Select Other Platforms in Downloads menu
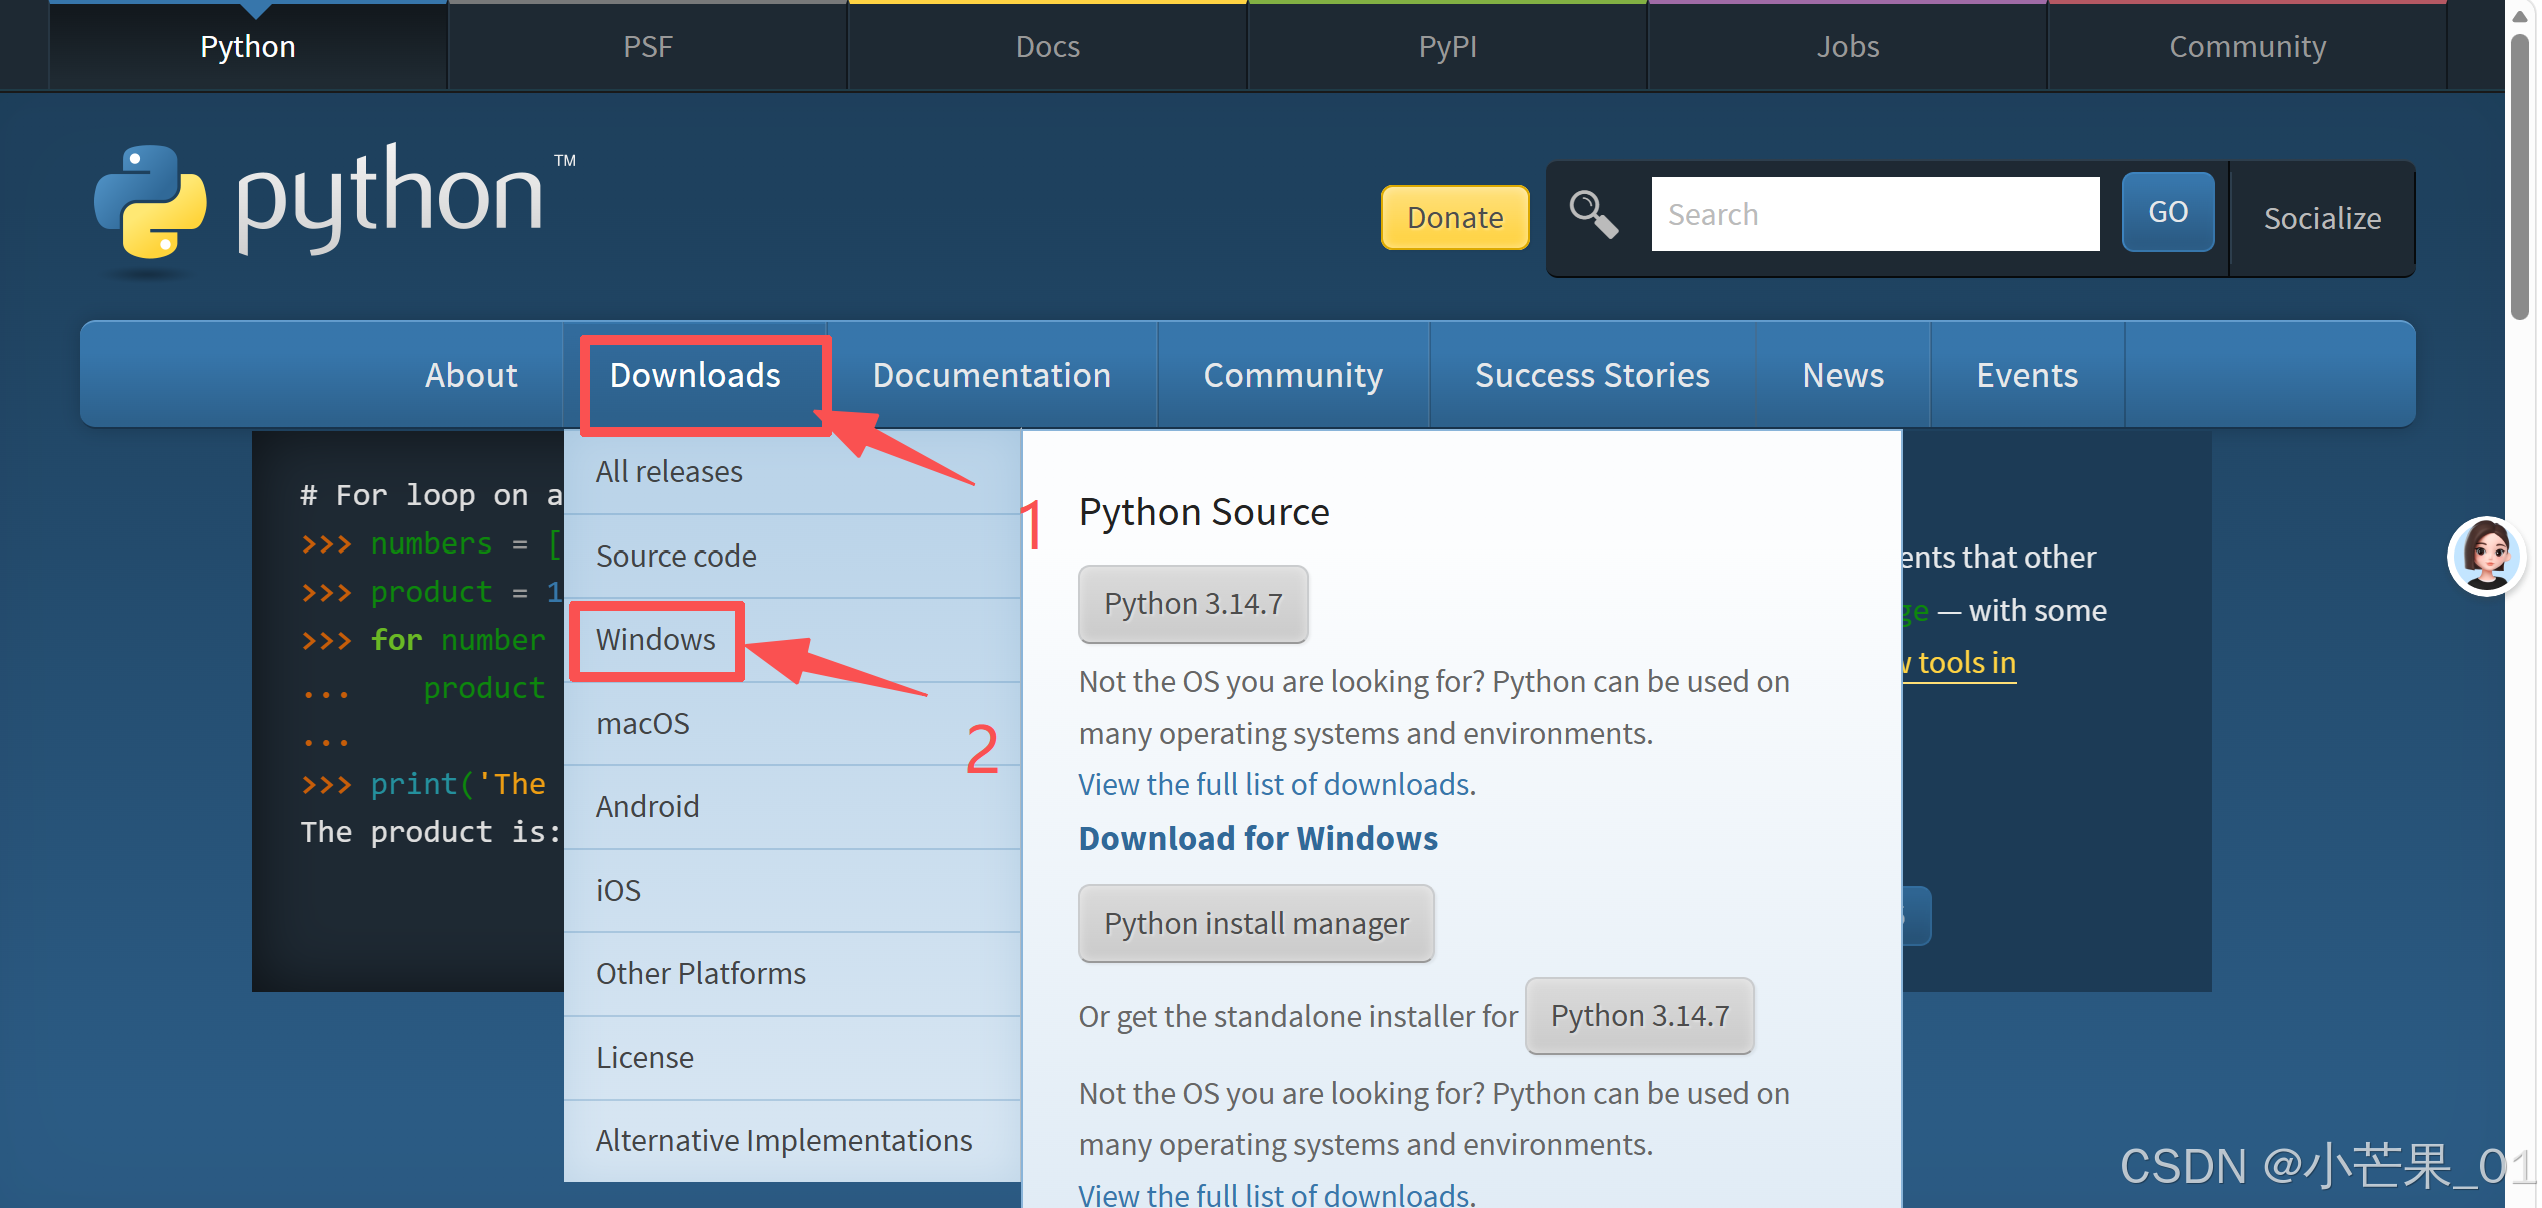2542x1208 pixels. 792,974
